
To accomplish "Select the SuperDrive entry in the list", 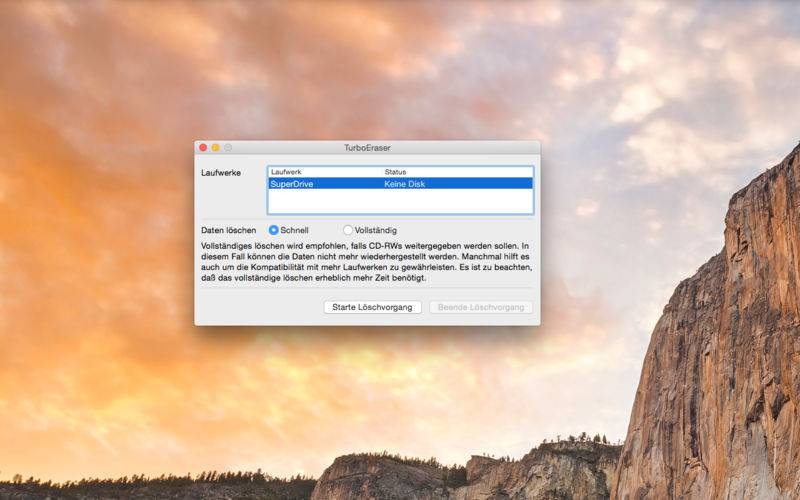I will coord(292,184).
